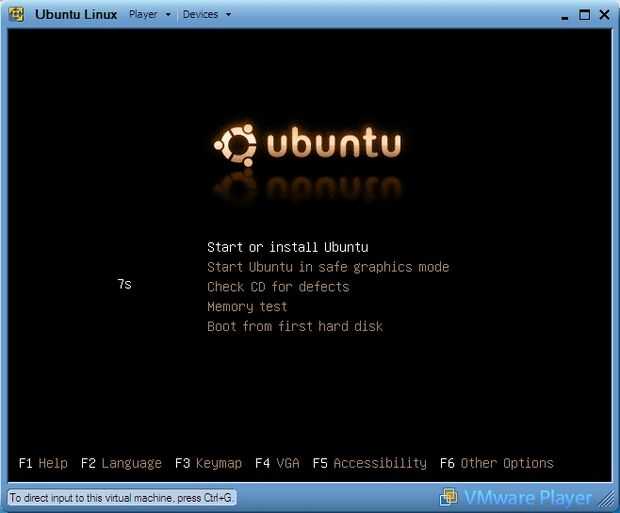Click the Ubuntu logo
This screenshot has width=620, height=513.
click(x=307, y=145)
